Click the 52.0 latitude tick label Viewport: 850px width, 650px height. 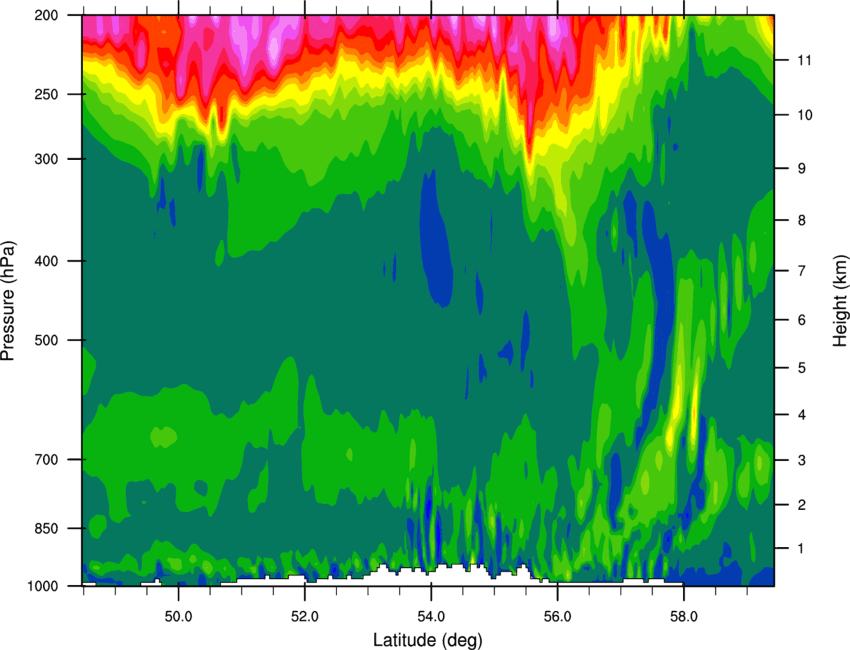pyautogui.click(x=305, y=617)
